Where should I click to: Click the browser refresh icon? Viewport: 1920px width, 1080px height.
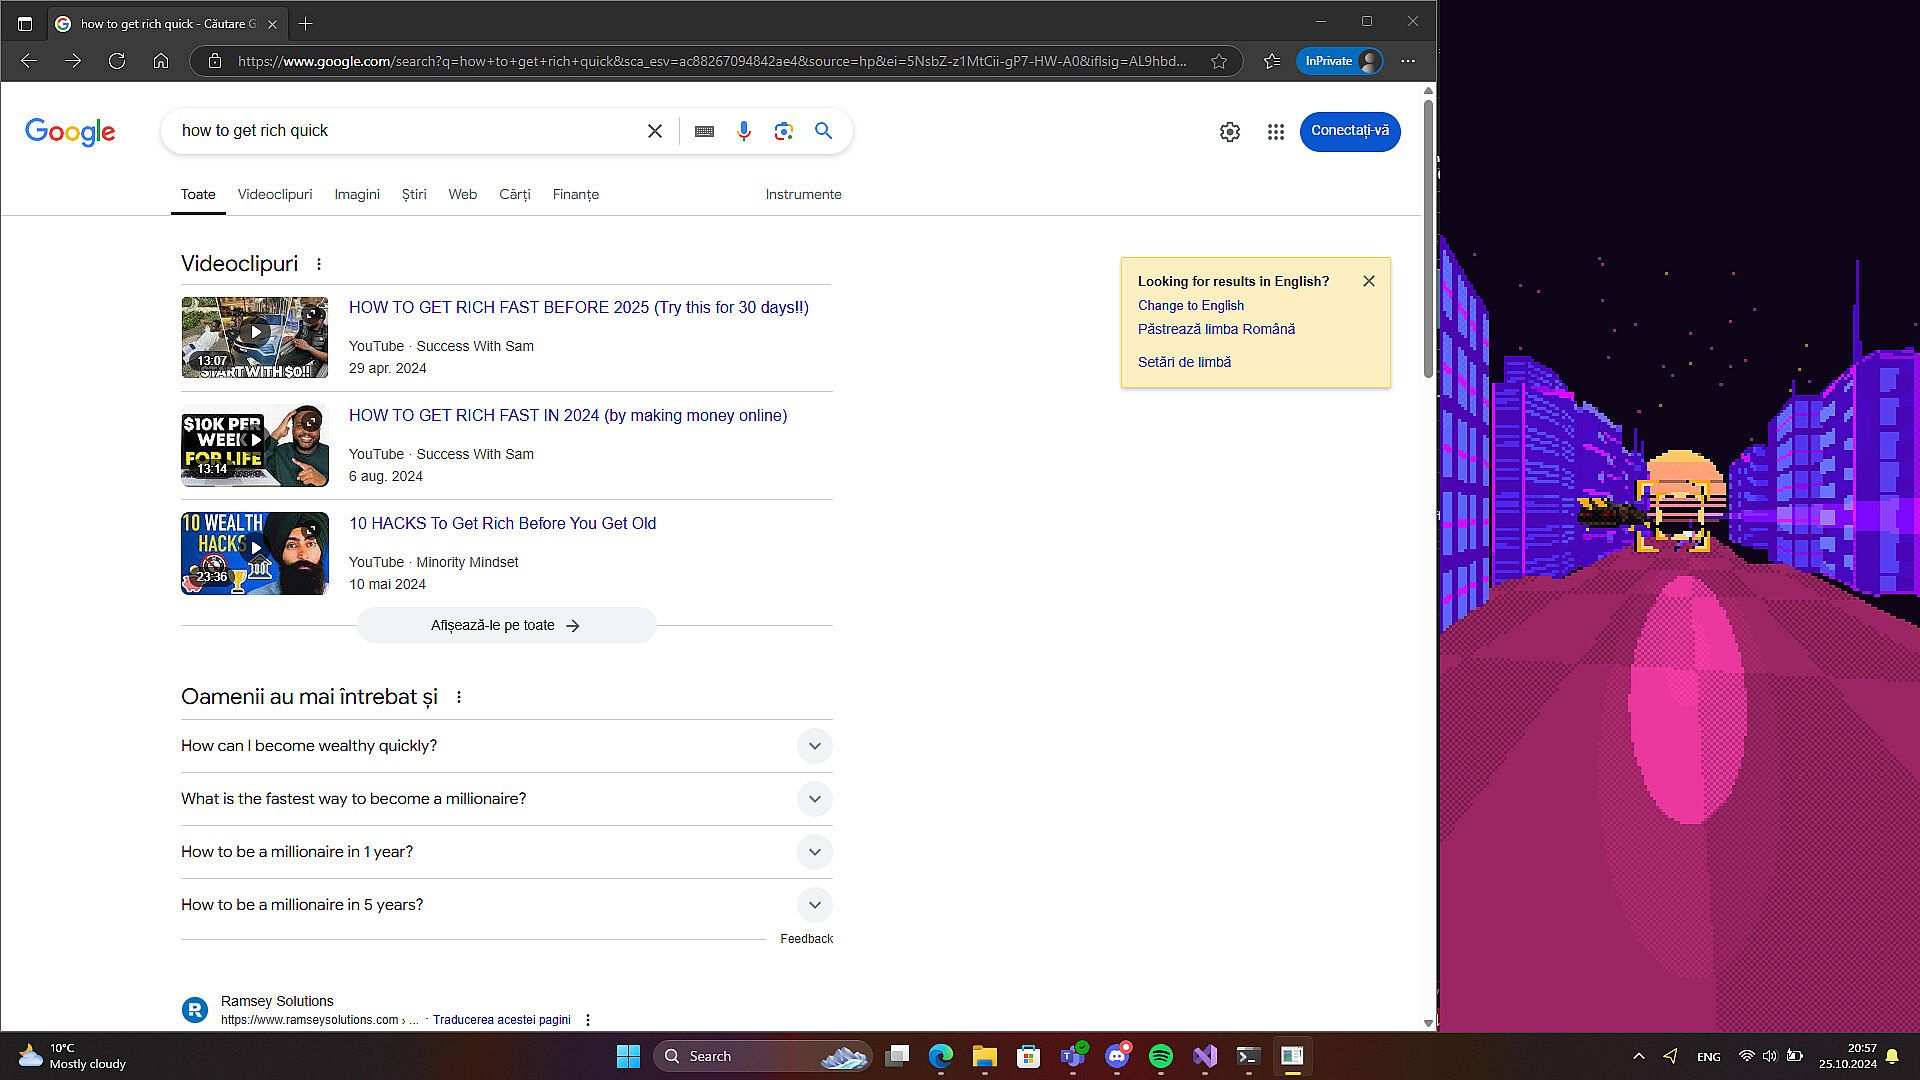point(117,61)
